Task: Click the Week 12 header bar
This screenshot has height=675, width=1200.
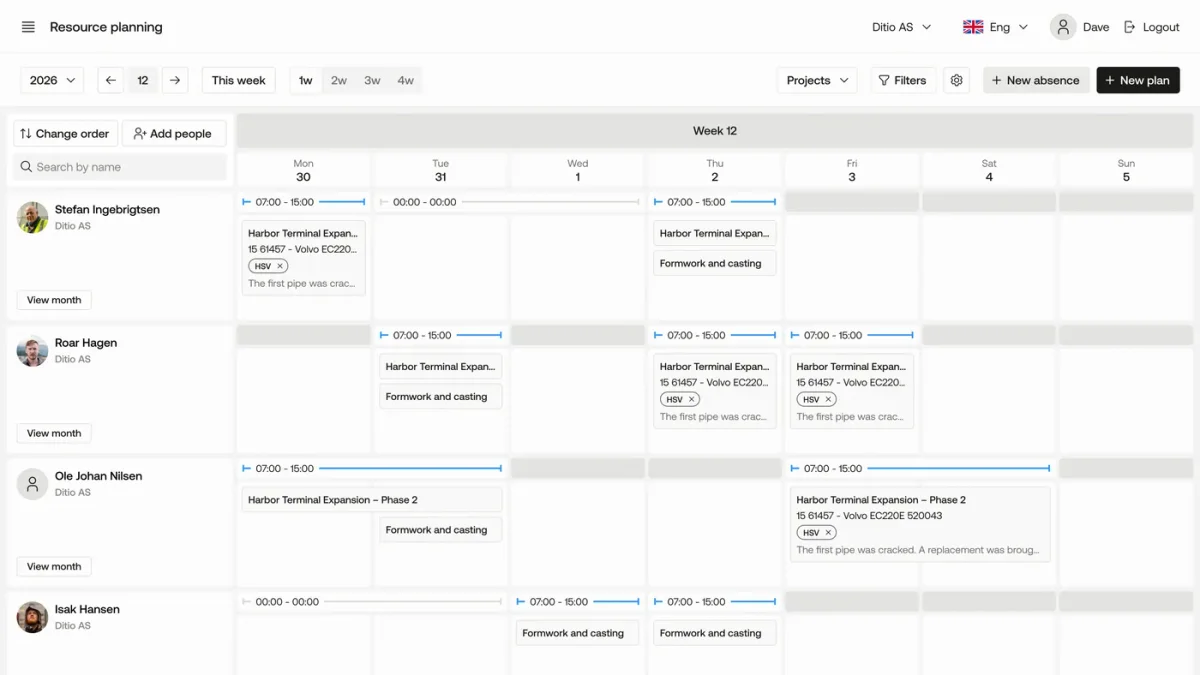Action: tap(715, 131)
